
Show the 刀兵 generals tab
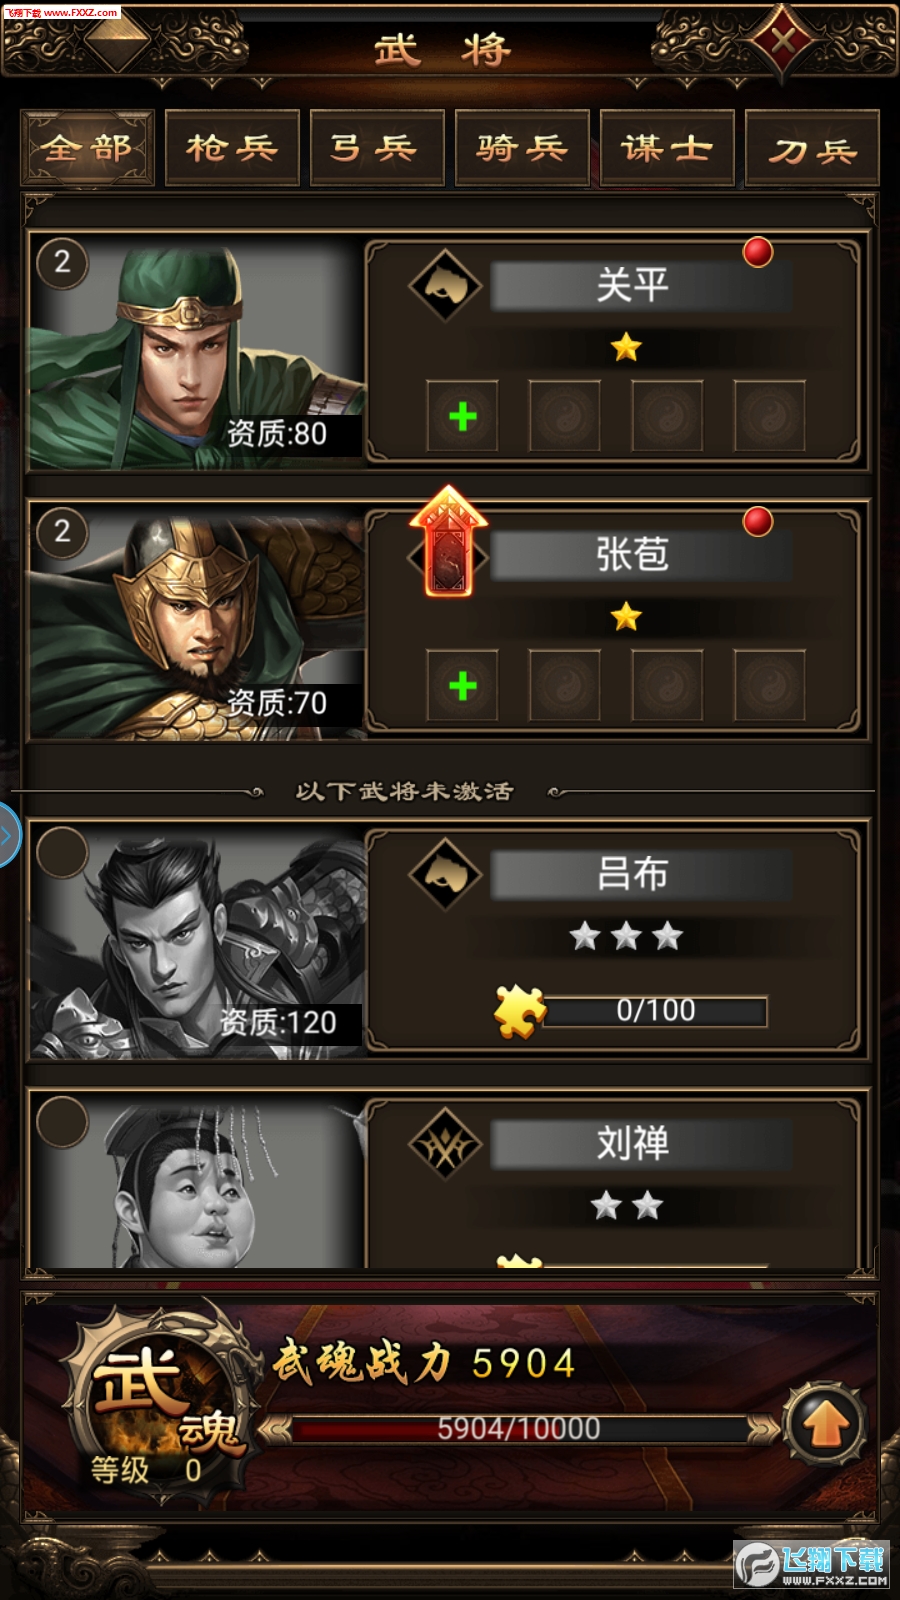tap(812, 148)
